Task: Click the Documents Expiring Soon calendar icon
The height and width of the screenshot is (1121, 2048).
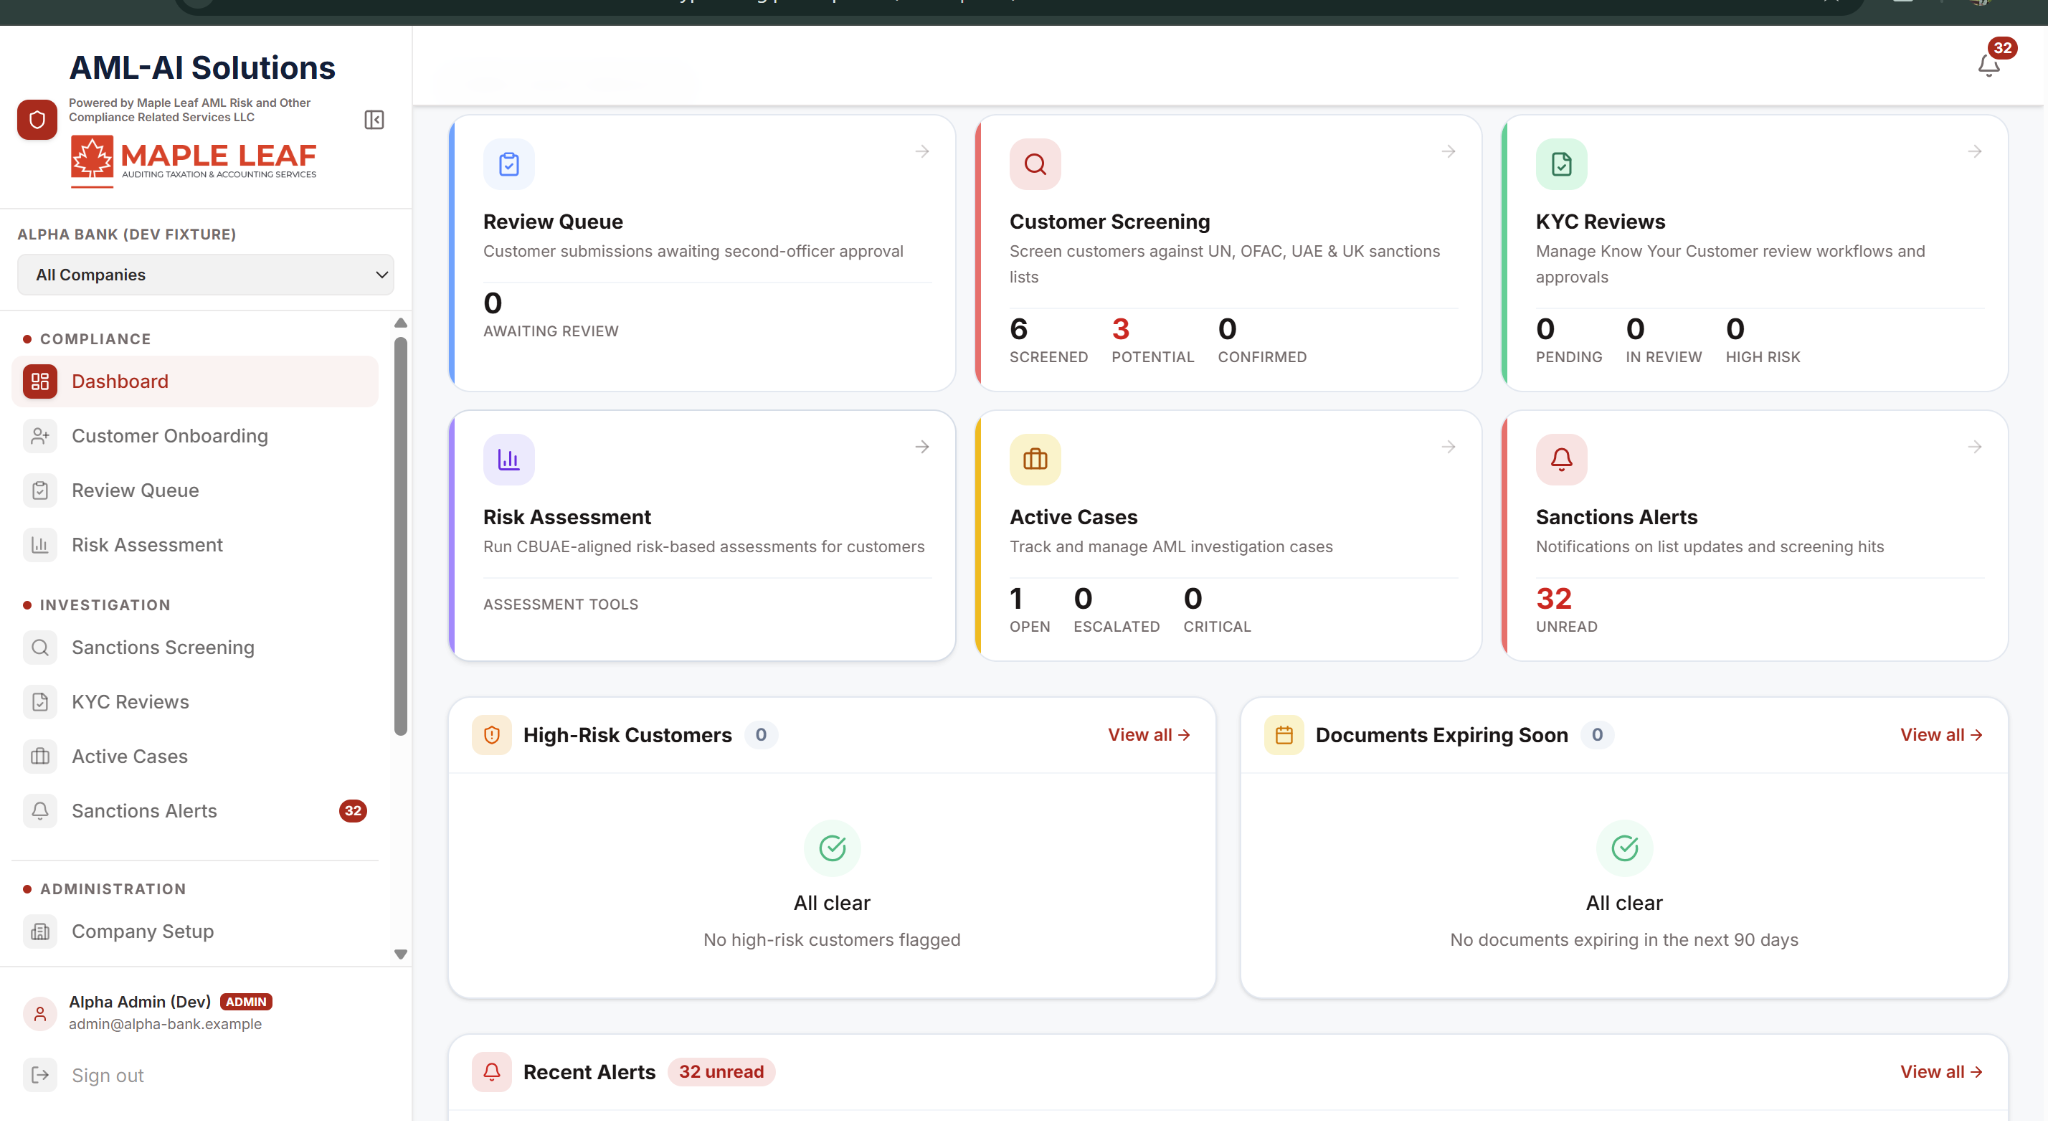Action: coord(1284,735)
